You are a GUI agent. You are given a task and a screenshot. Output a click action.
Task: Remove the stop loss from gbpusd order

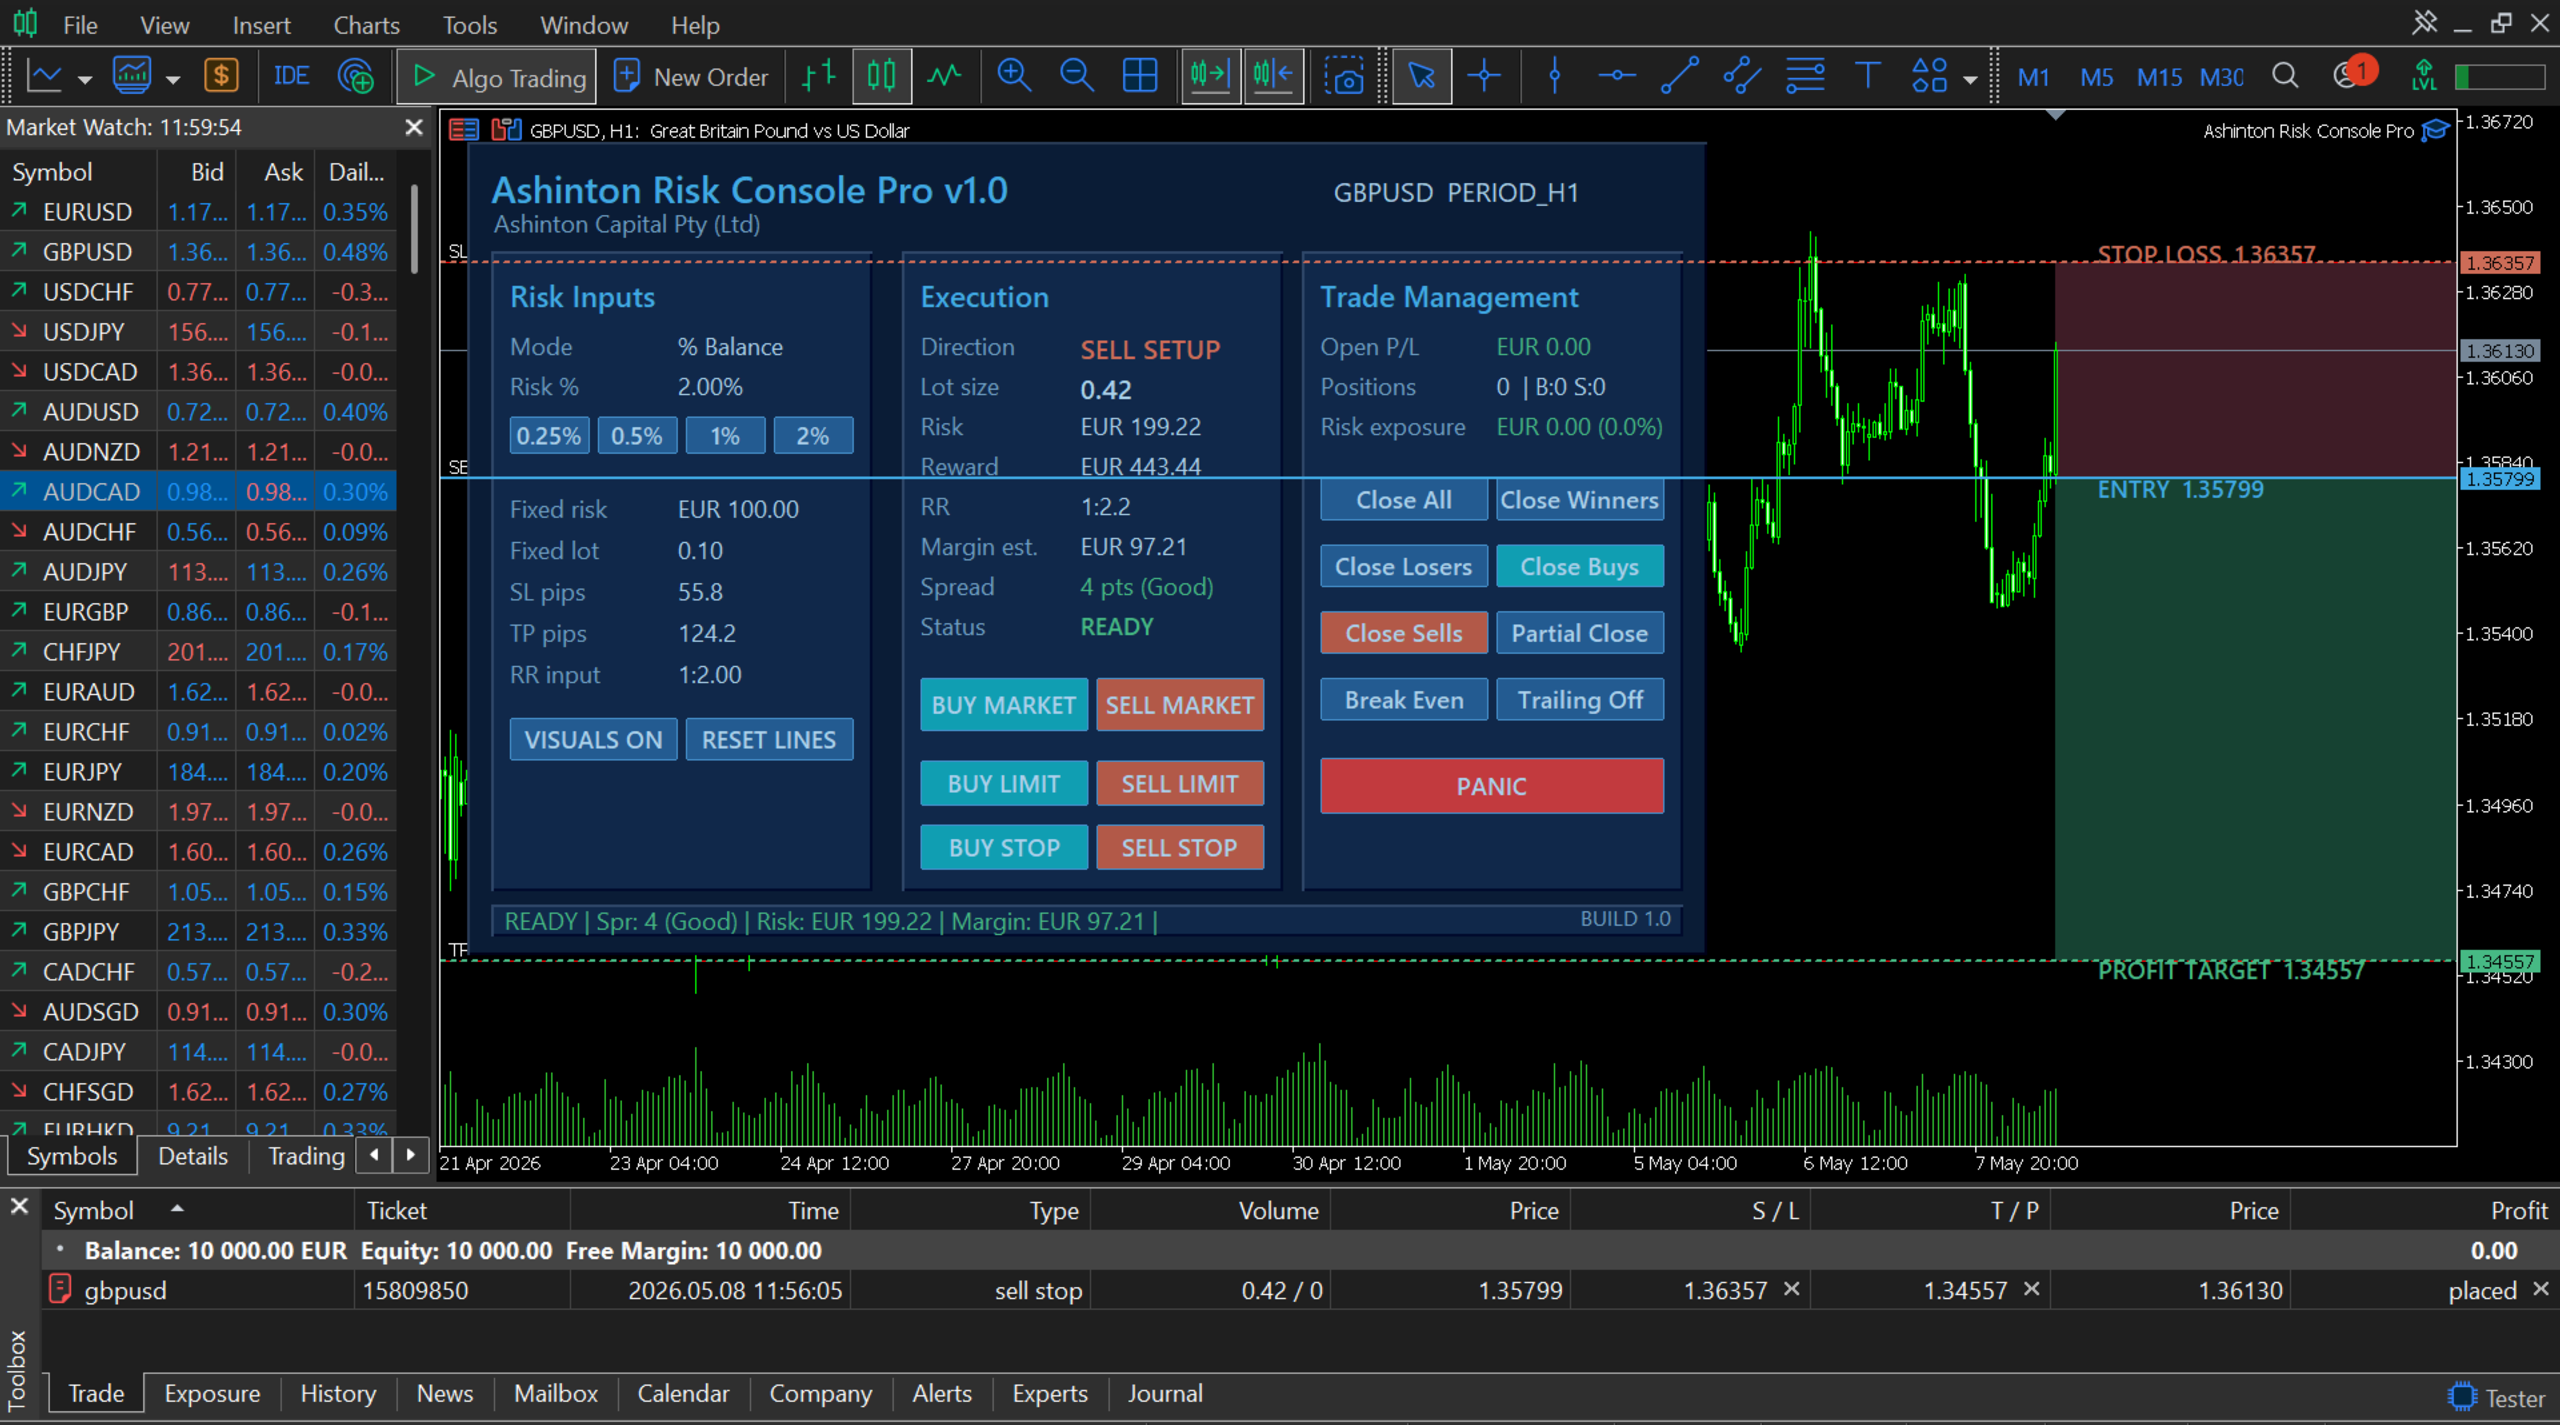click(x=1792, y=1289)
